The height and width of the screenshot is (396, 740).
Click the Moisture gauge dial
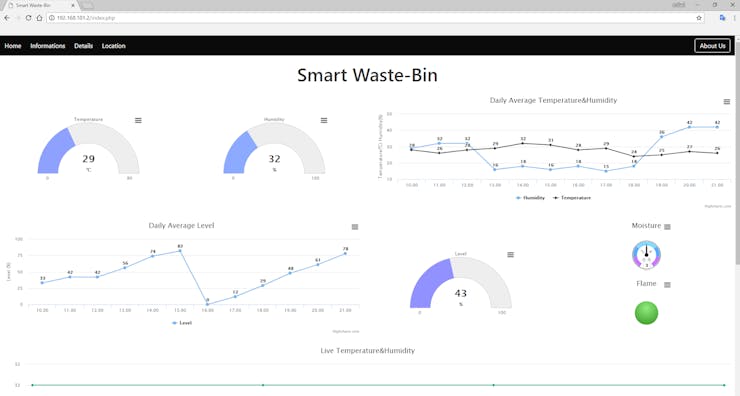(x=646, y=255)
